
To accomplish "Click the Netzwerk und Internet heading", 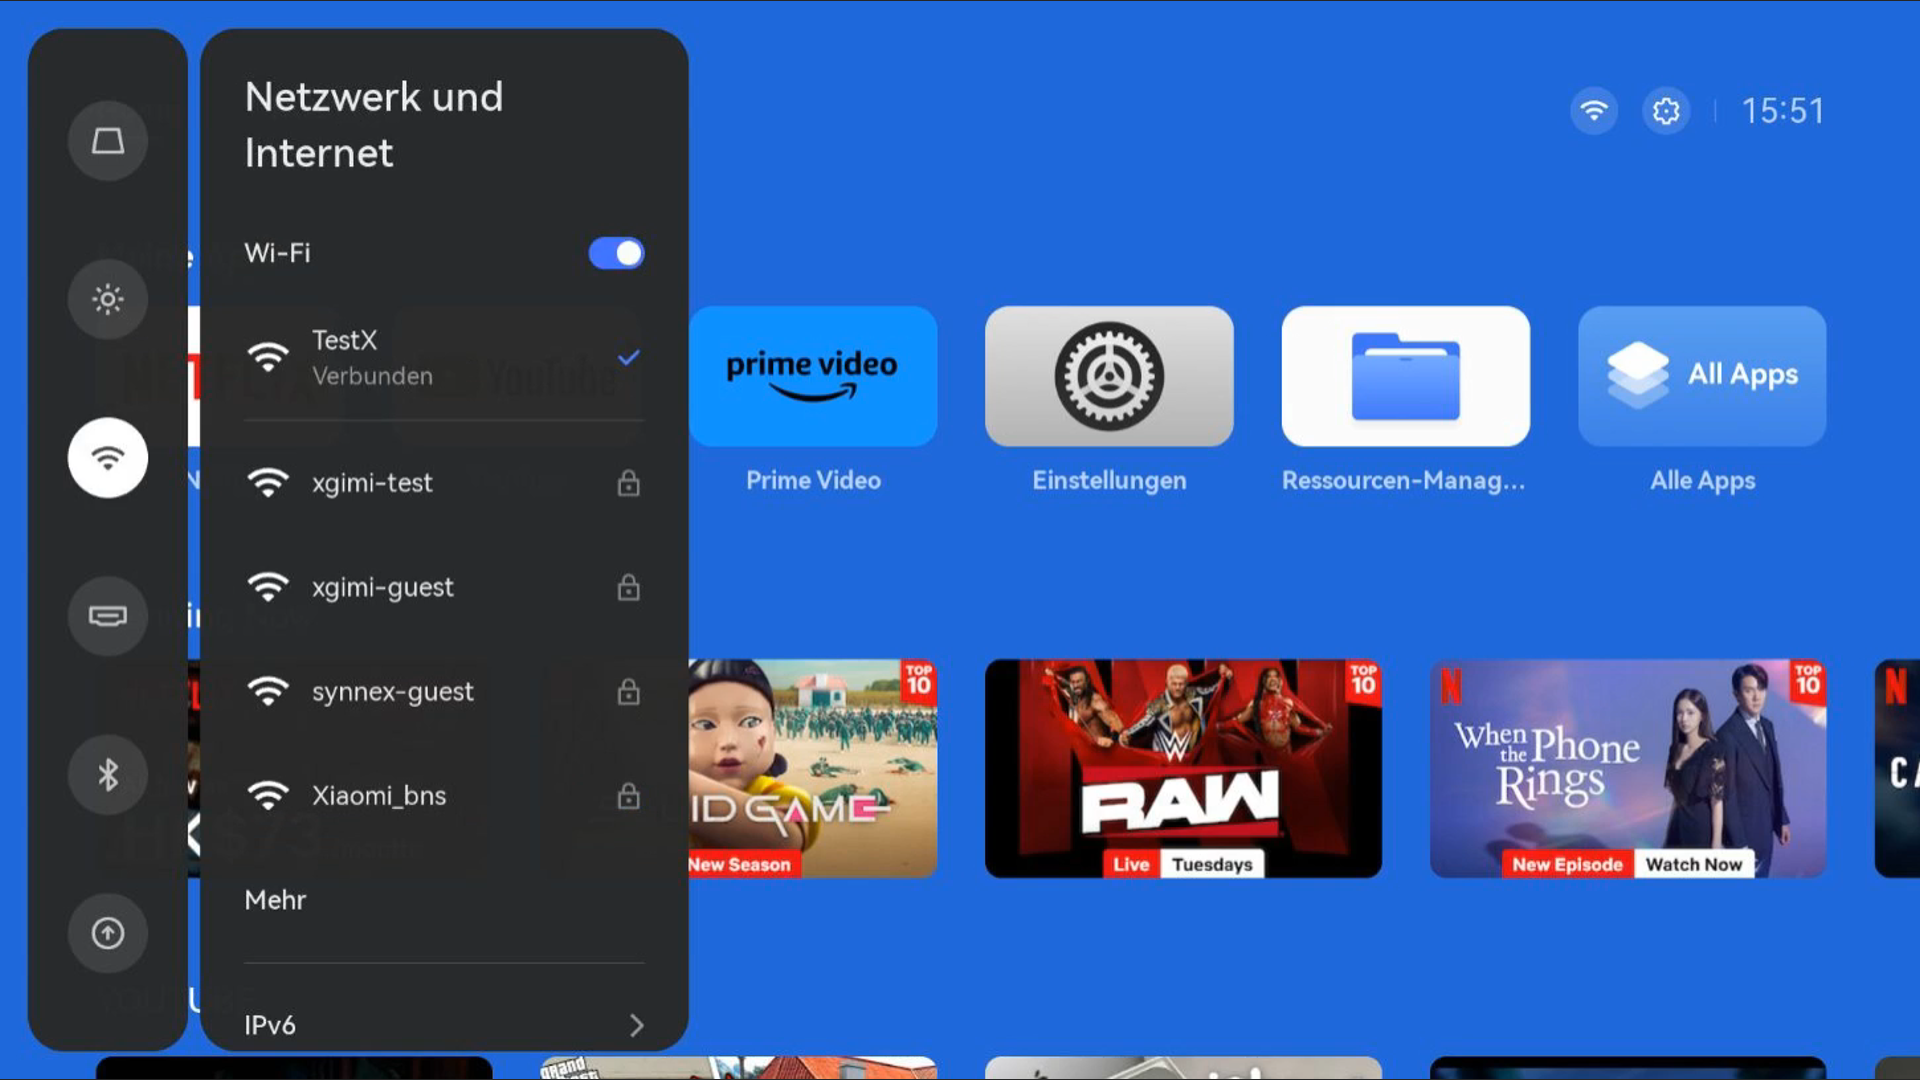I will click(374, 125).
